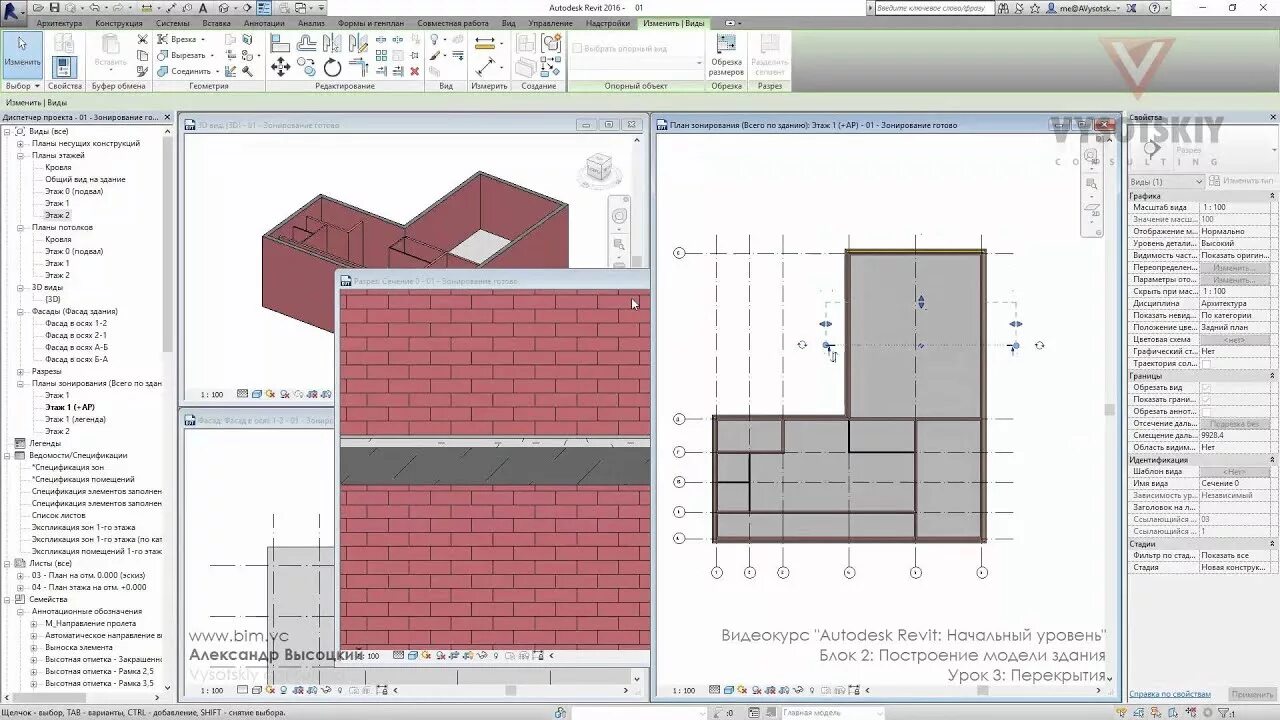Open the Архитектура ribbon tab
Screen dimensions: 1280x720
[59, 22]
